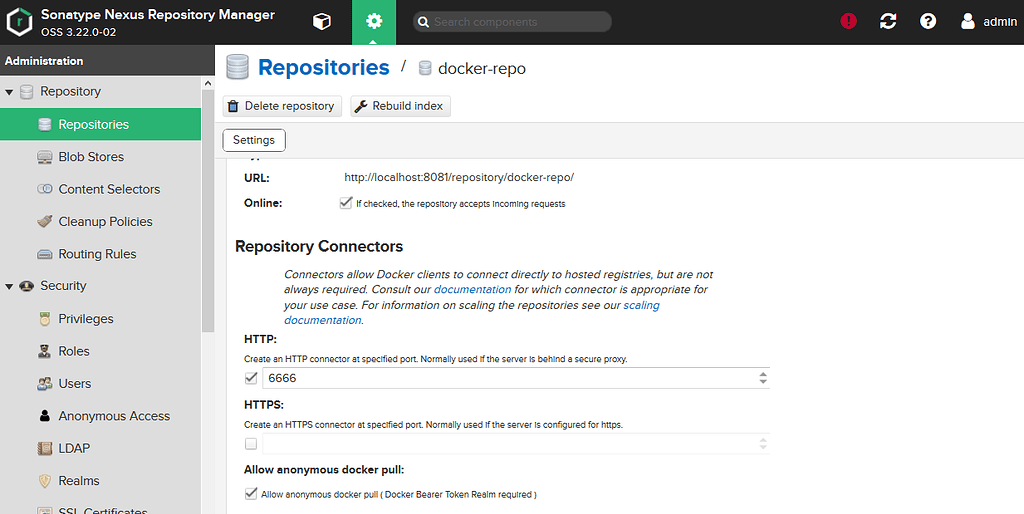Toggle the Online repository checkbox
The width and height of the screenshot is (1024, 514).
pos(346,203)
